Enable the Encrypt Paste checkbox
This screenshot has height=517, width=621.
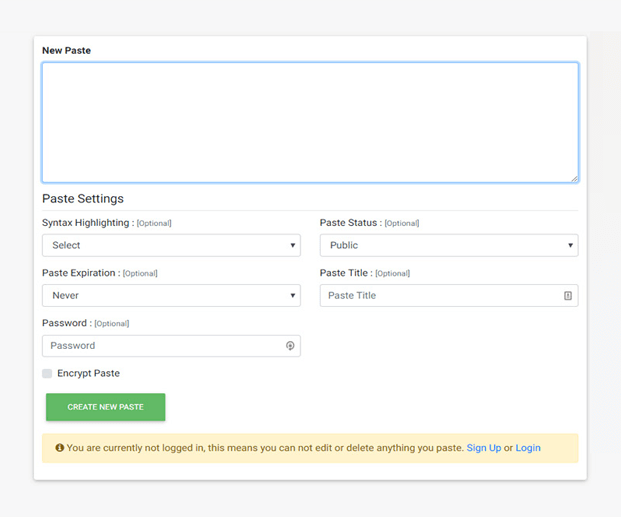(x=47, y=374)
